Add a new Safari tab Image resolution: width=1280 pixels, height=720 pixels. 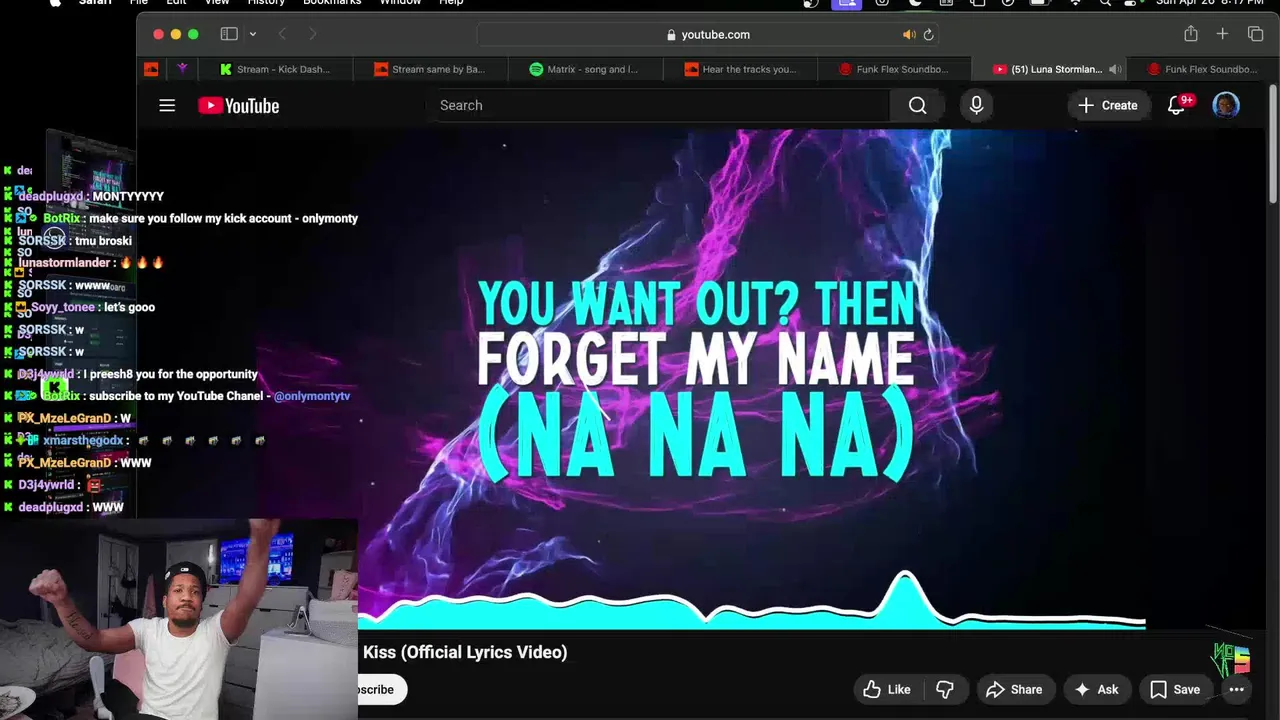tap(1222, 34)
